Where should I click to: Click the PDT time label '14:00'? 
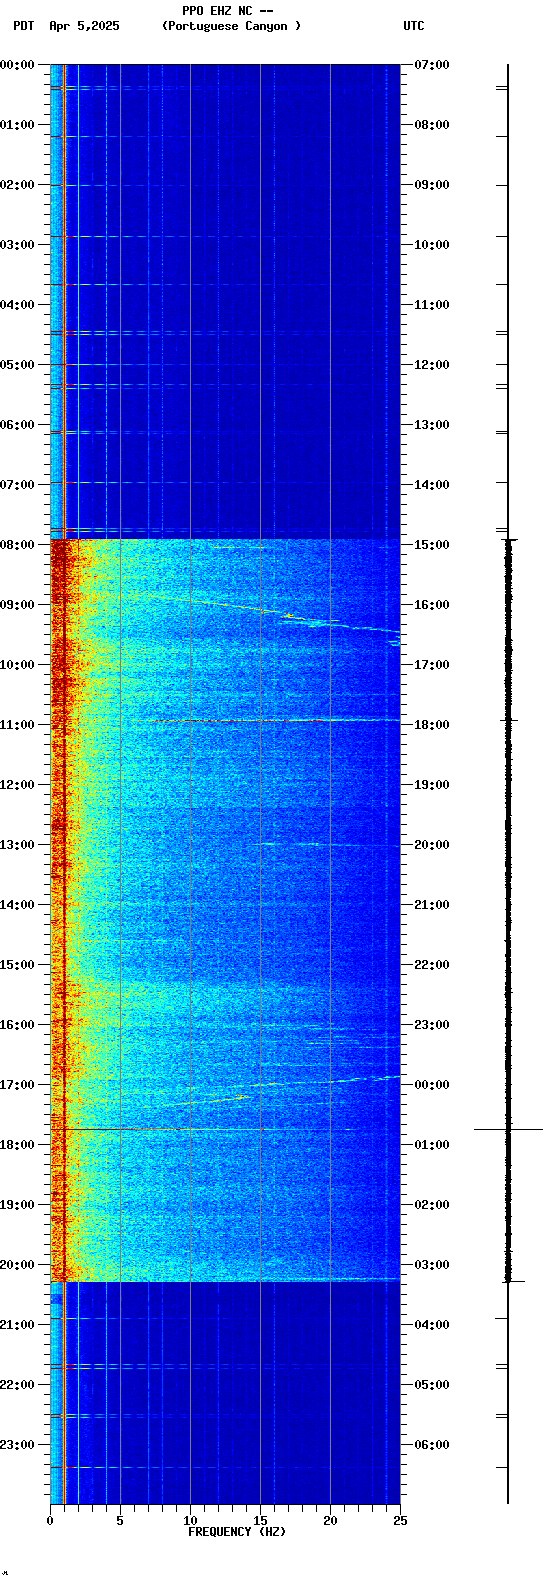pos(17,905)
